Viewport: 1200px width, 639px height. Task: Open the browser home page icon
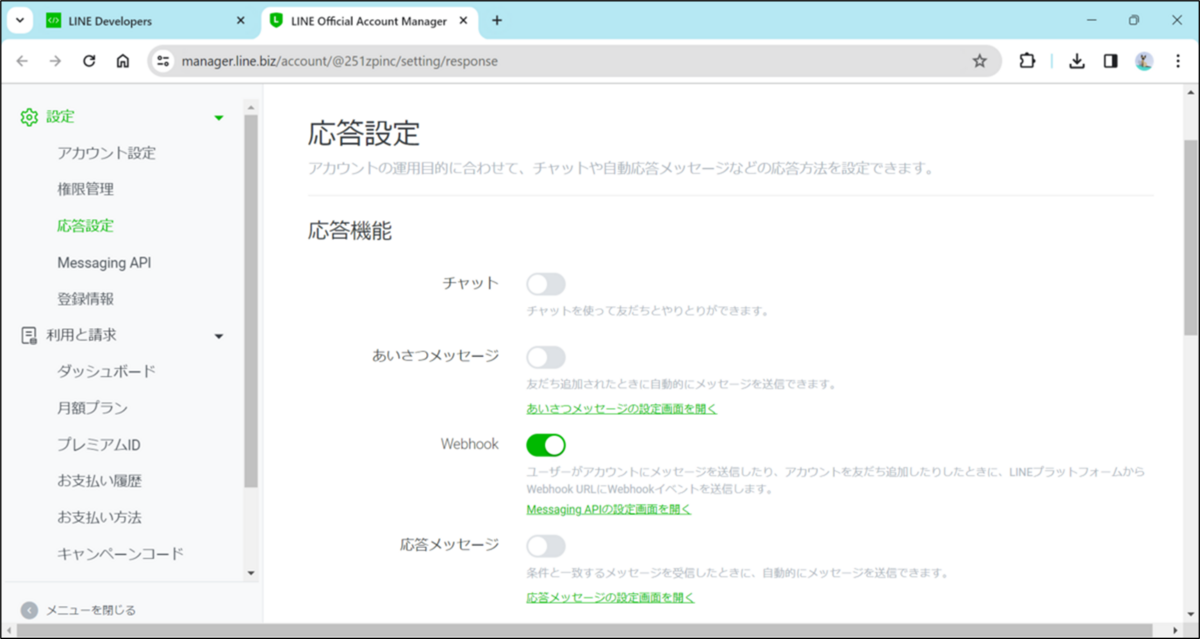pos(122,61)
